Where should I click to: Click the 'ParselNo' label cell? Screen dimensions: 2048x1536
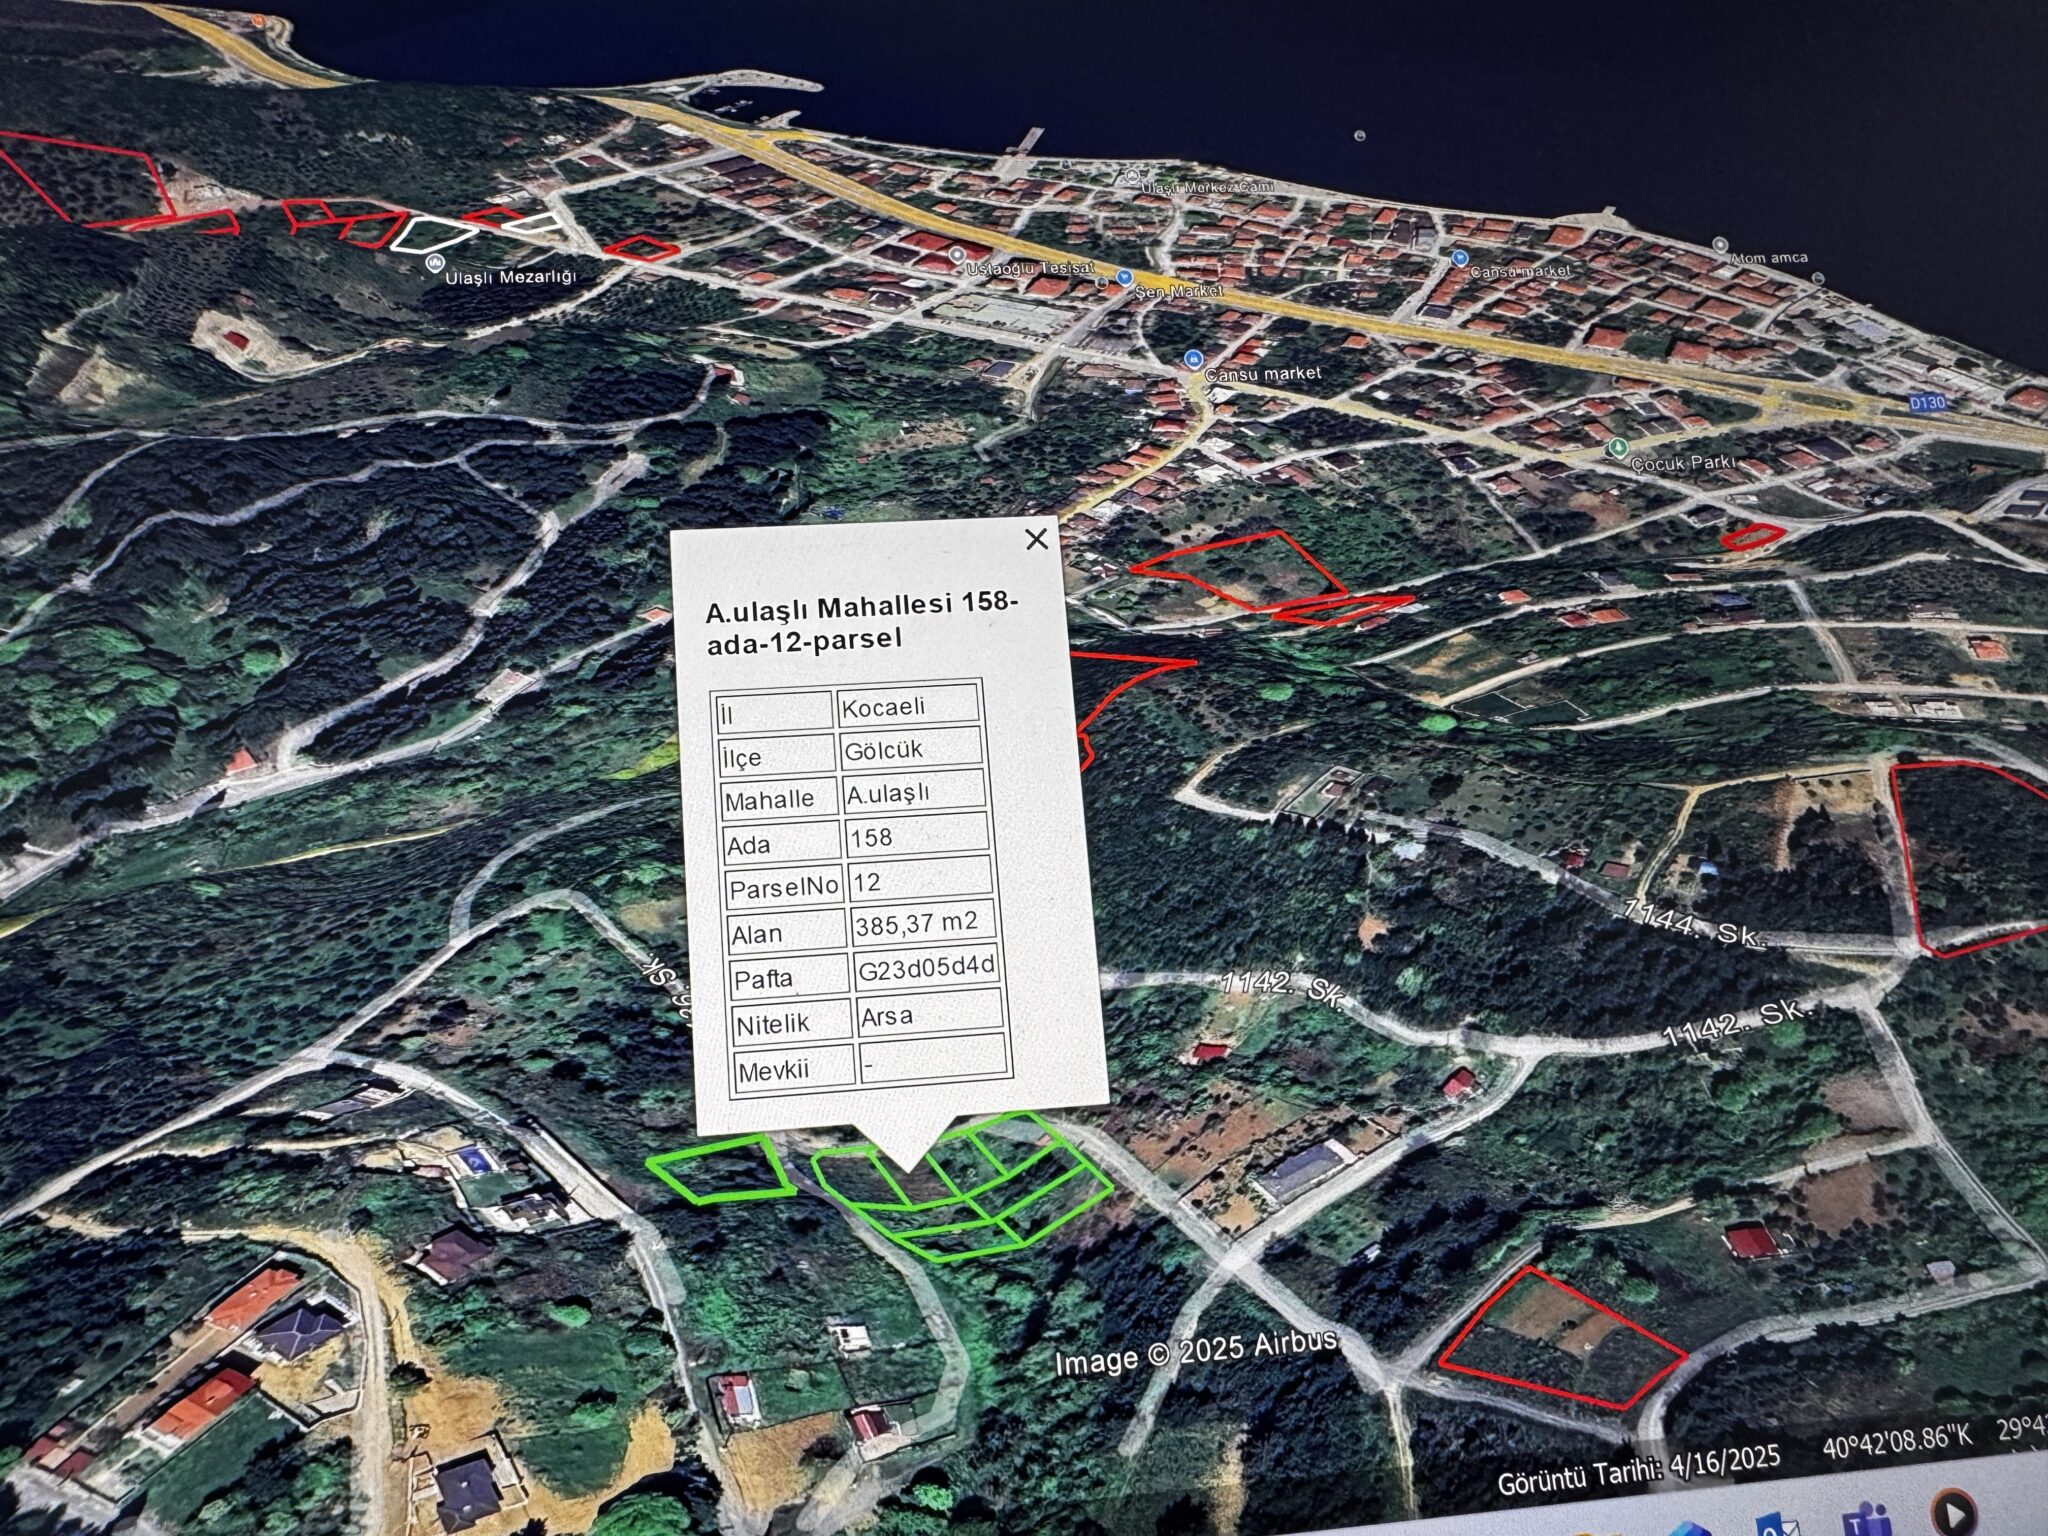click(x=784, y=887)
